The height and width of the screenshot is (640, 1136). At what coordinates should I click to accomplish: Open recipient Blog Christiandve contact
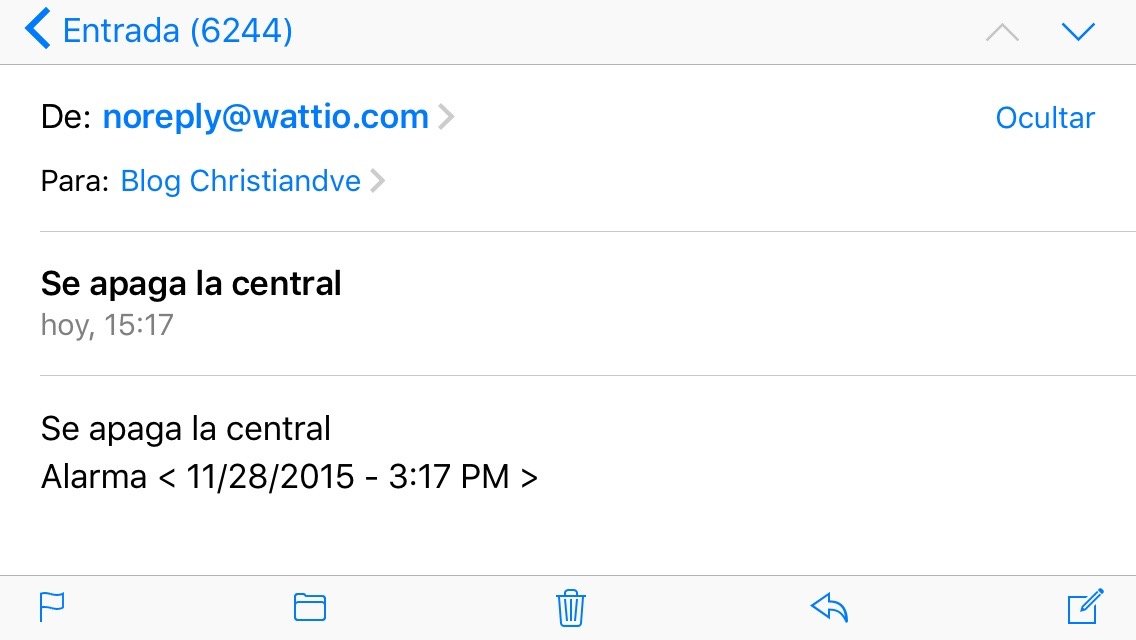241,181
